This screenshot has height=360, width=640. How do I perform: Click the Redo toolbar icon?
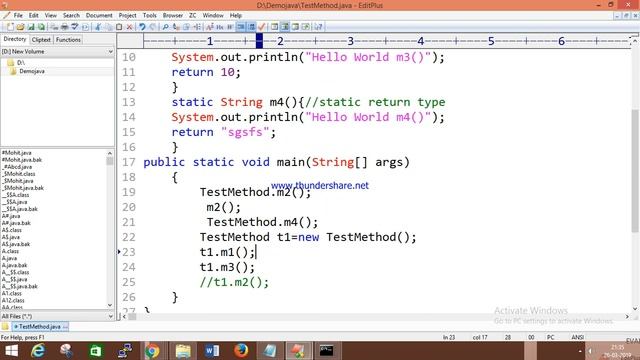click(x=152, y=27)
